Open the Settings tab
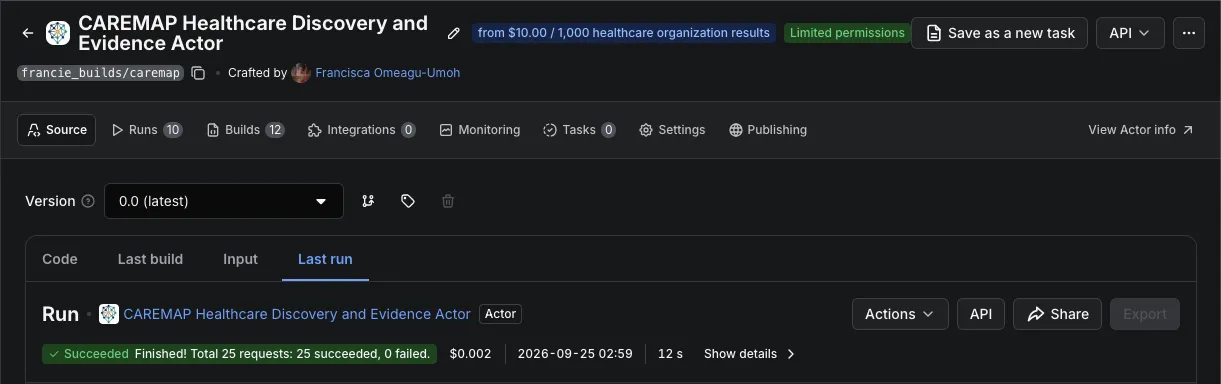1221x384 pixels. [x=672, y=130]
